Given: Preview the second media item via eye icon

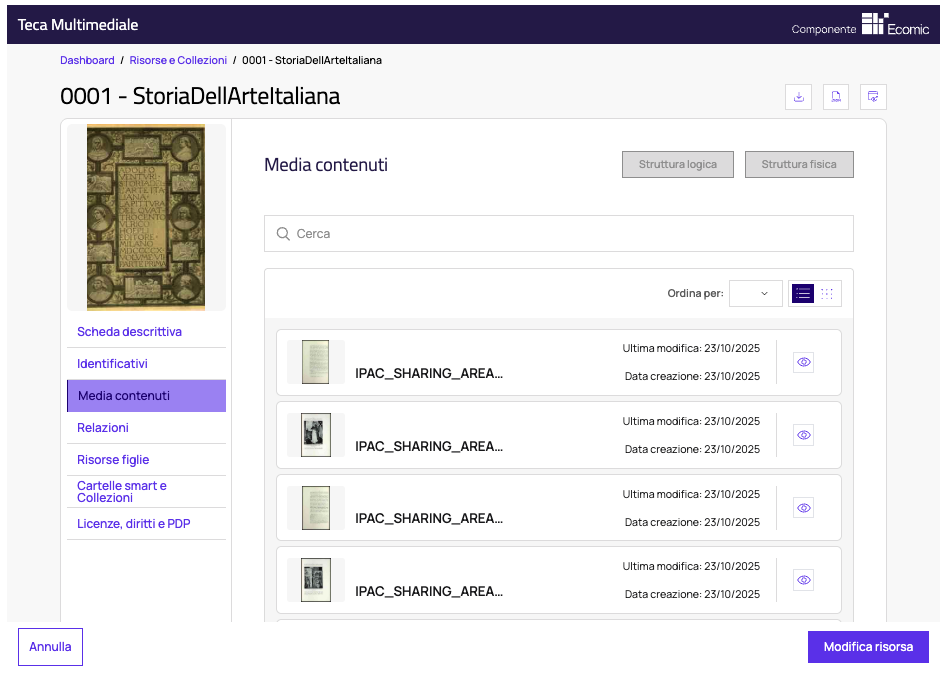Looking at the screenshot, I should [803, 435].
